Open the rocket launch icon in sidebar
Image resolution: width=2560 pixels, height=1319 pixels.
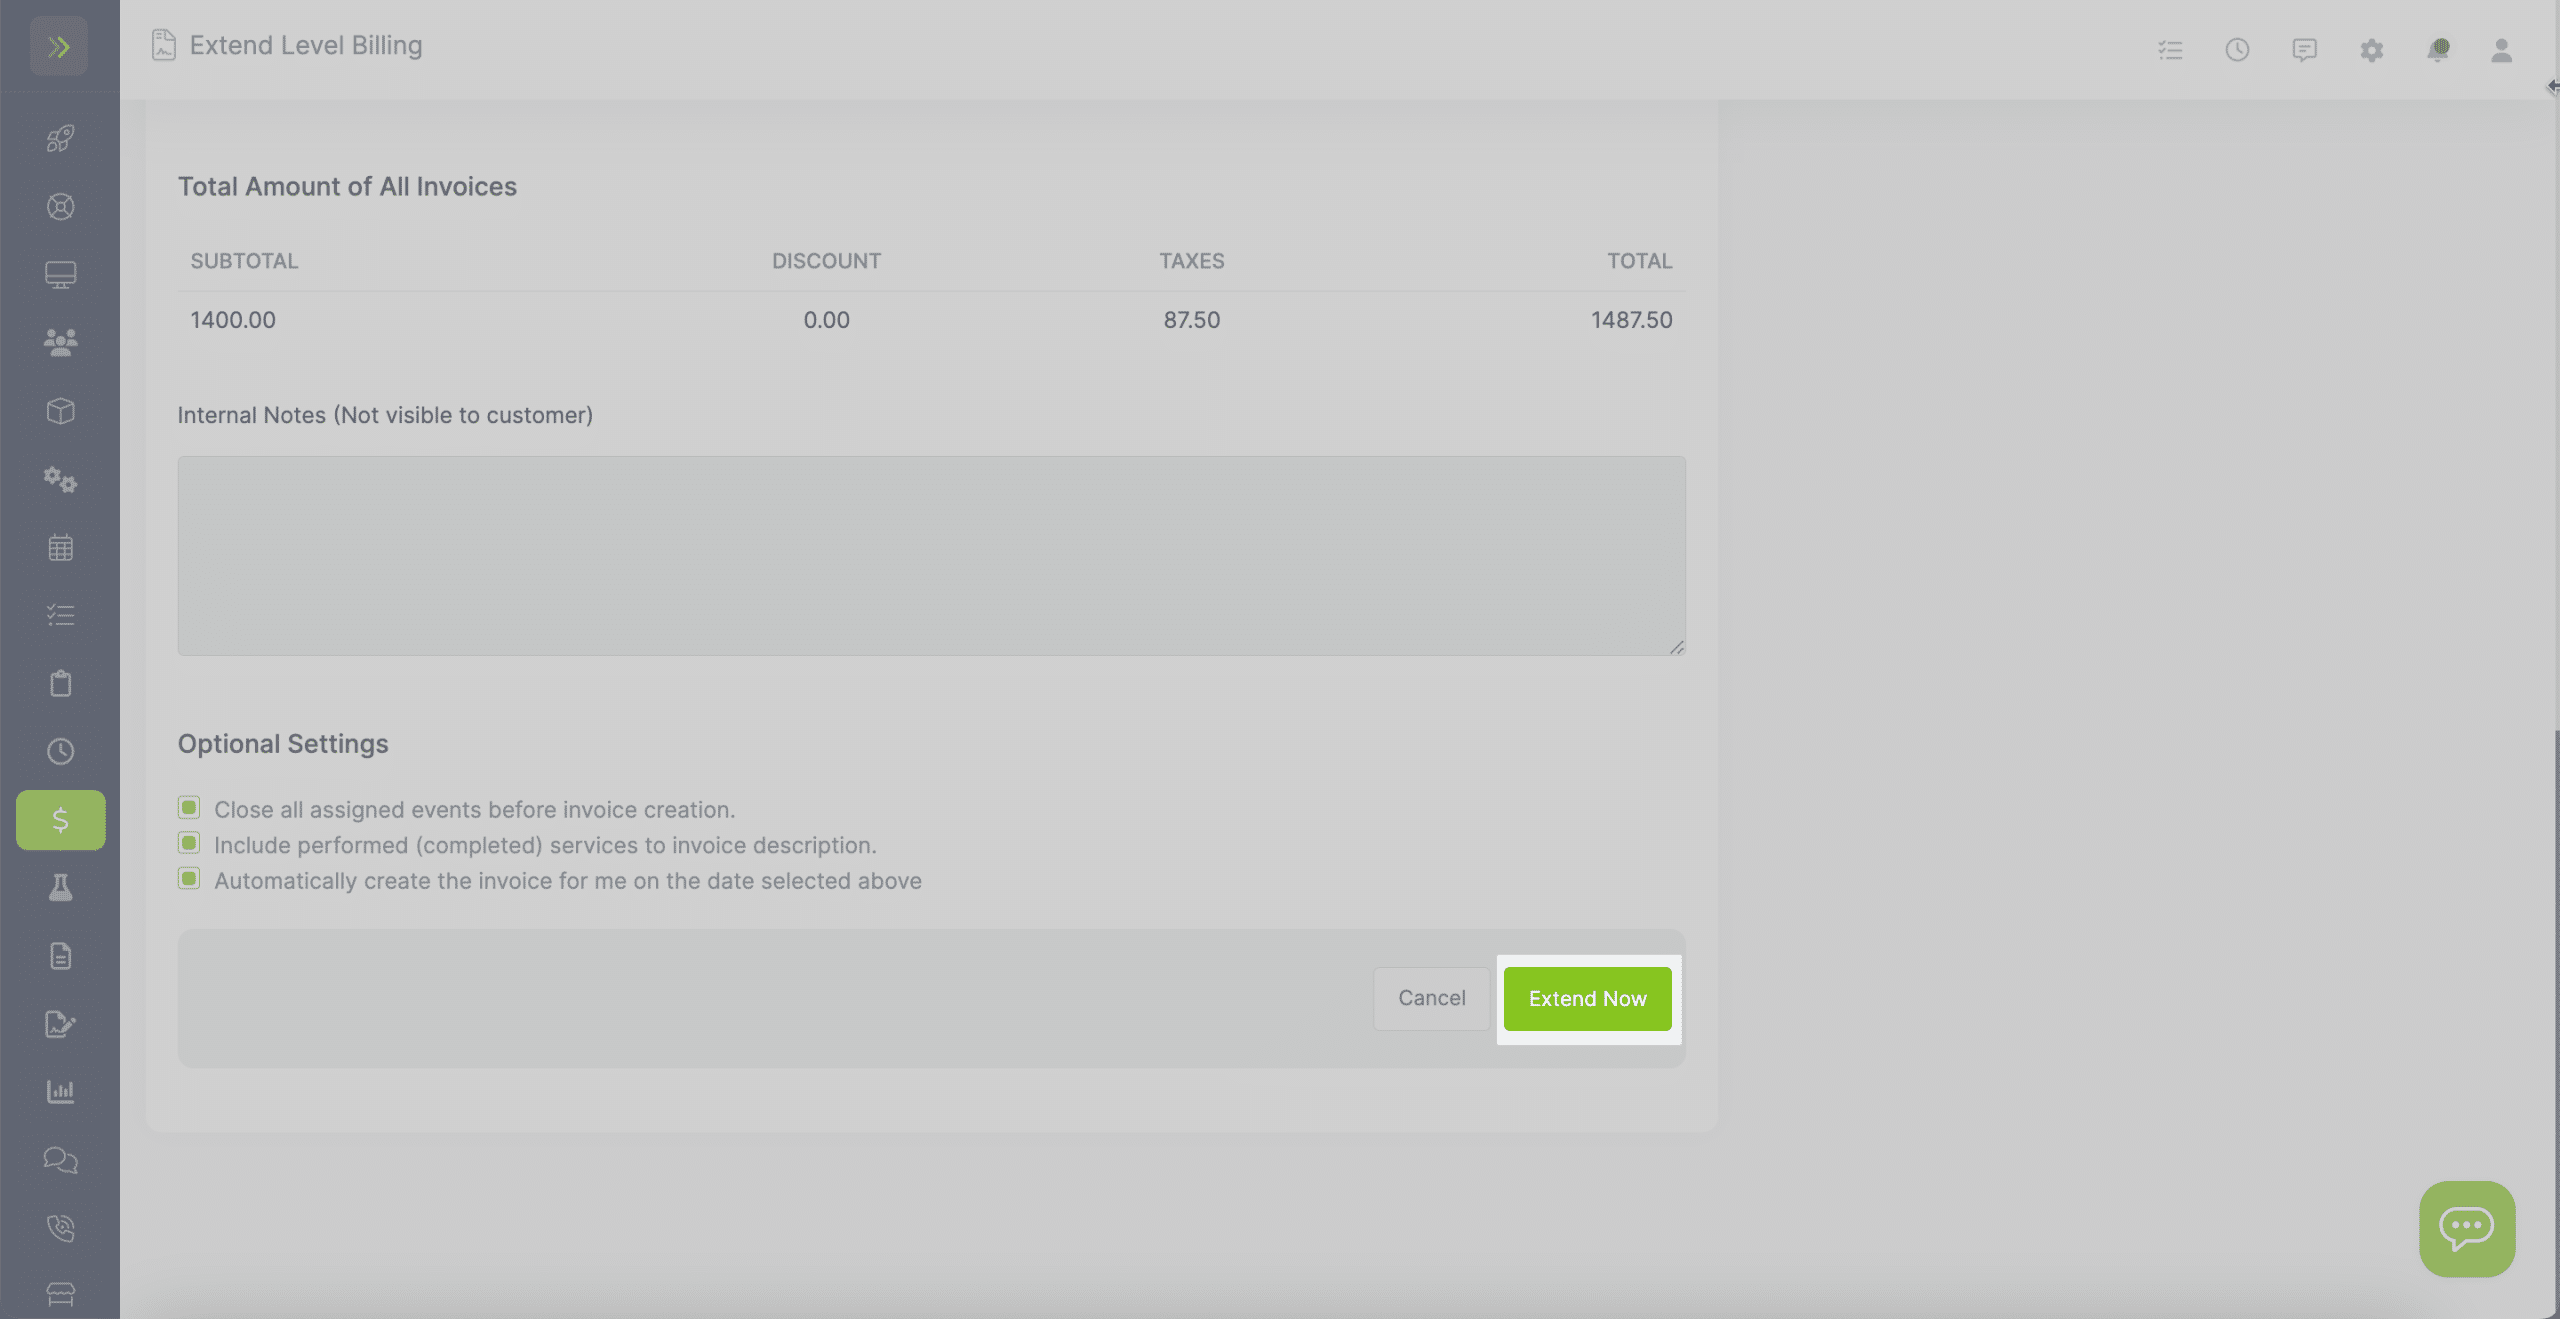point(60,138)
